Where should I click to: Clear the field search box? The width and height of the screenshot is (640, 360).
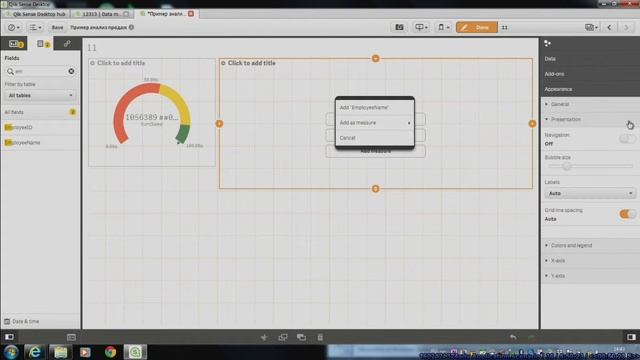tap(71, 71)
